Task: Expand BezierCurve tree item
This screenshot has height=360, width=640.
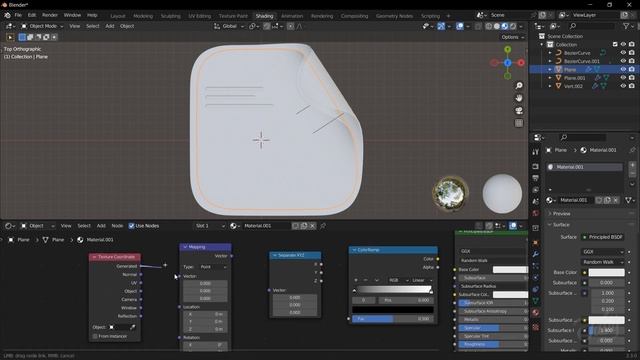Action: point(550,53)
